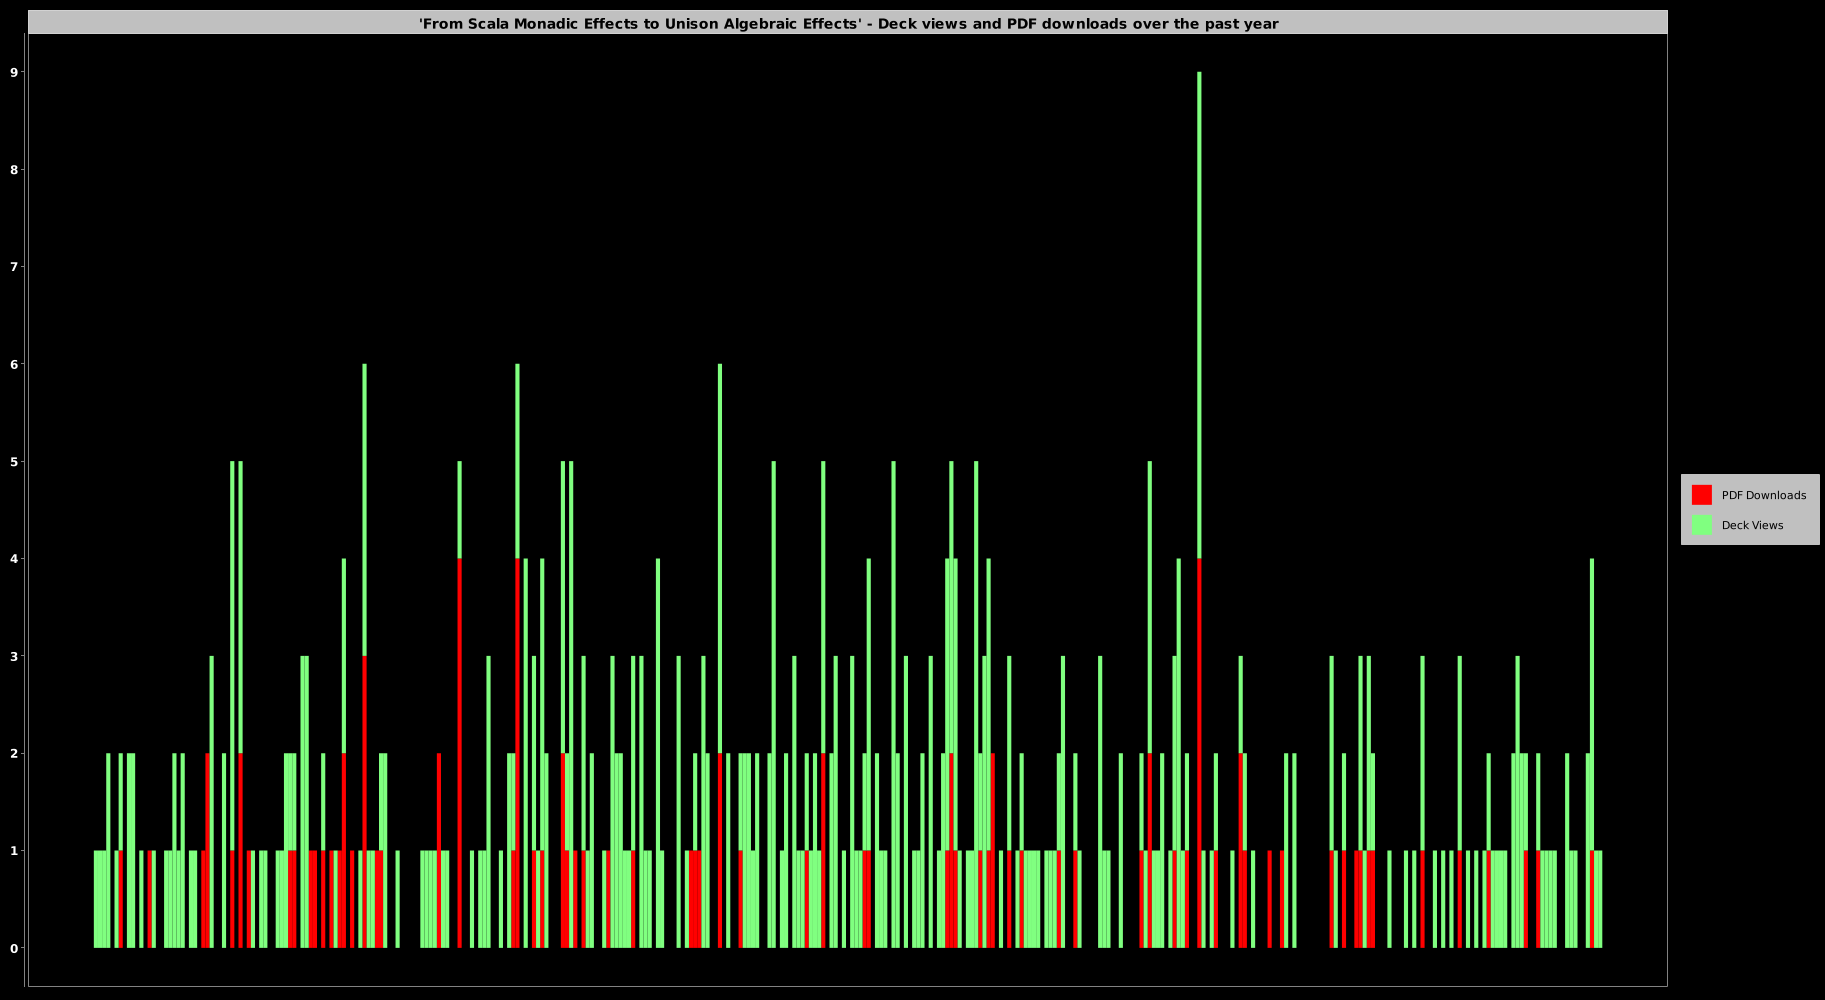Select the 'Deck Views' legend label

pos(1752,525)
